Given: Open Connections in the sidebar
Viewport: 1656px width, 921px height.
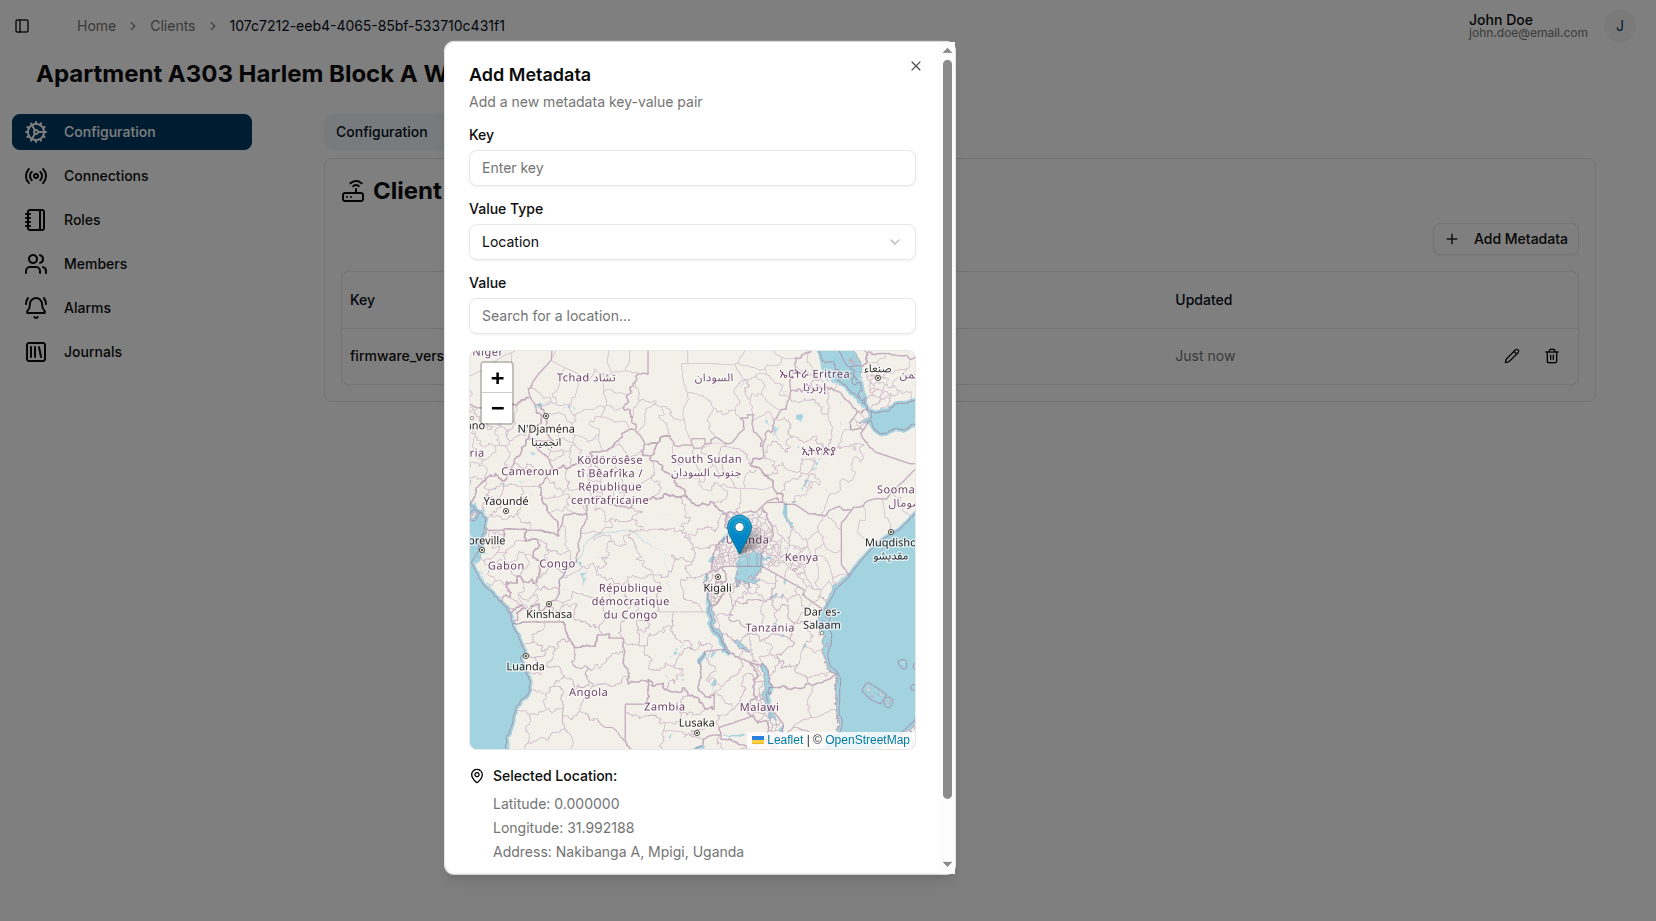Looking at the screenshot, I should 106,176.
